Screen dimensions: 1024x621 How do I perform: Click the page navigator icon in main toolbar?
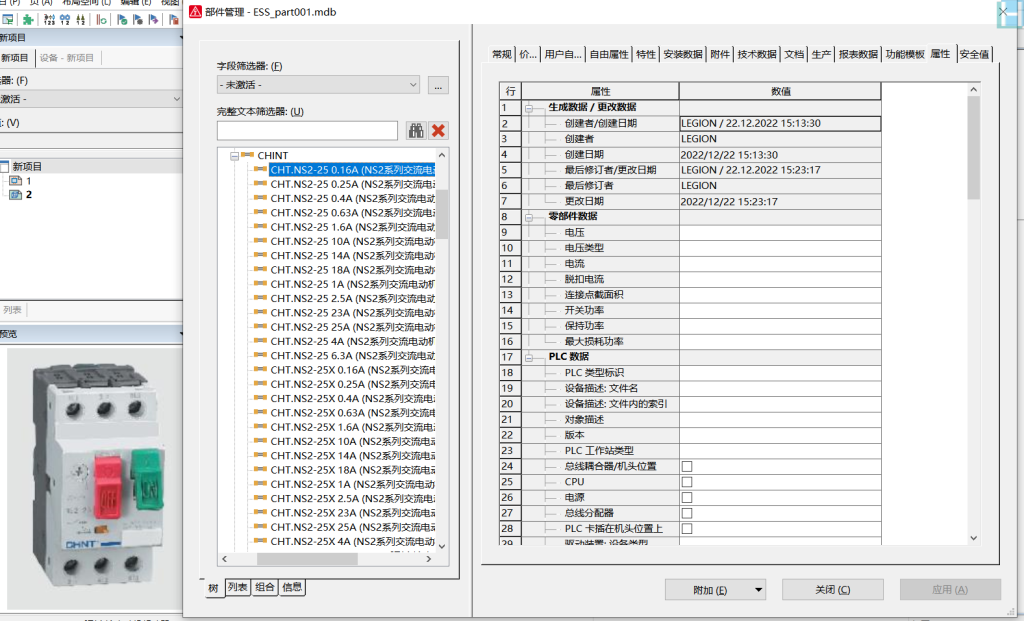(8, 20)
